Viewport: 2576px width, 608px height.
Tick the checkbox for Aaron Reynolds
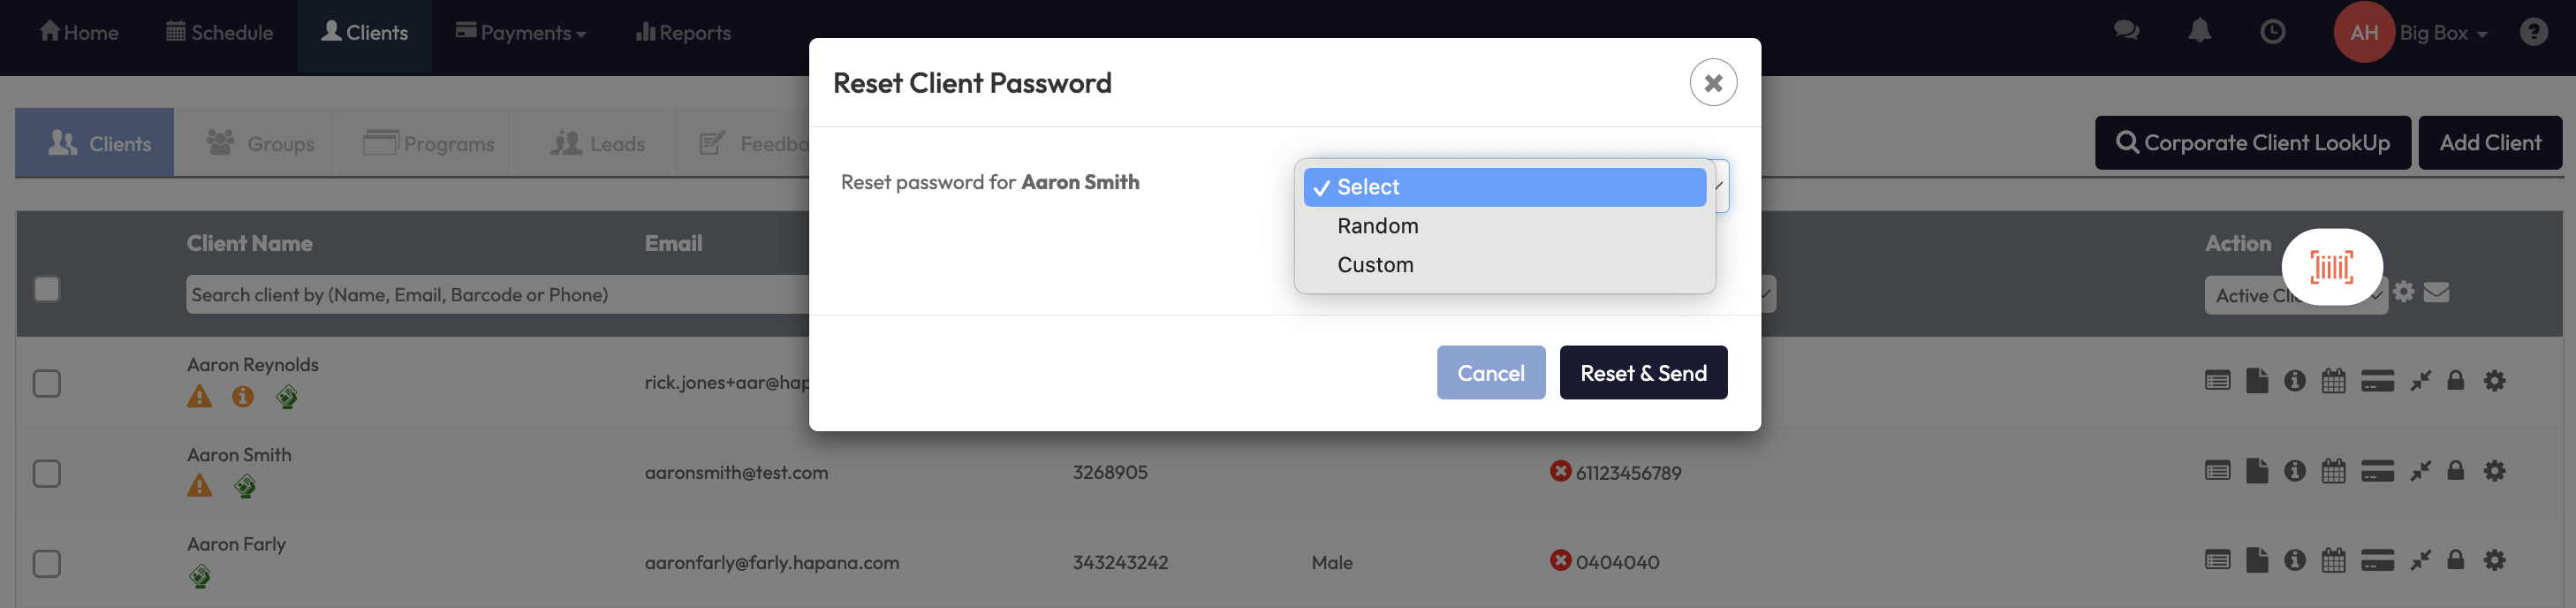click(47, 383)
